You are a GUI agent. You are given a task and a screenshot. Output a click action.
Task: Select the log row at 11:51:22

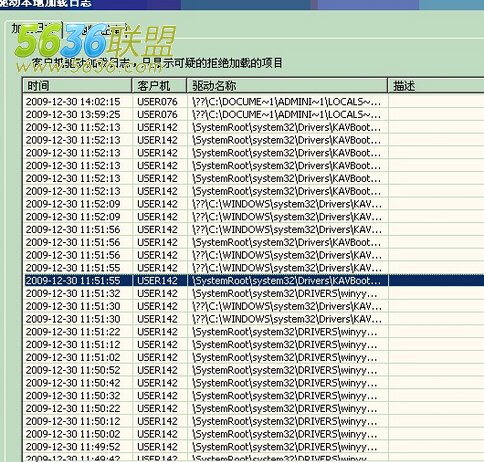click(254, 332)
